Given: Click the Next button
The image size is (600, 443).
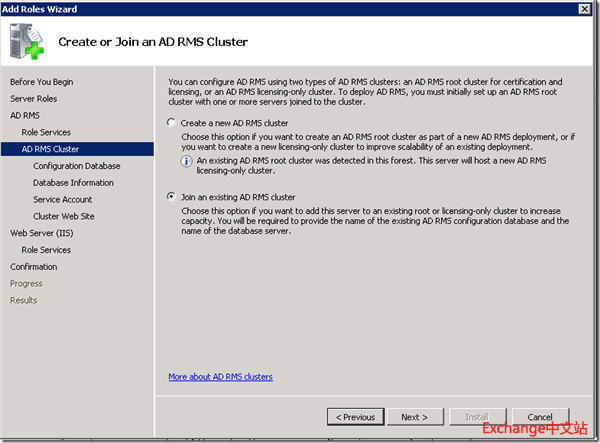Looking at the screenshot, I should pyautogui.click(x=414, y=417).
